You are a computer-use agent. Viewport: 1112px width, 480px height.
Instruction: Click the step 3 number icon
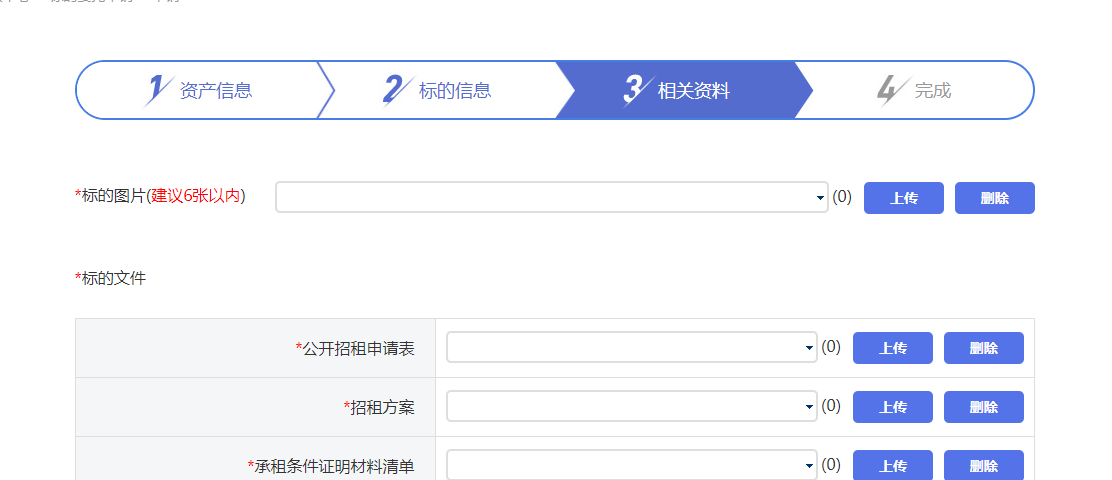tap(634, 90)
